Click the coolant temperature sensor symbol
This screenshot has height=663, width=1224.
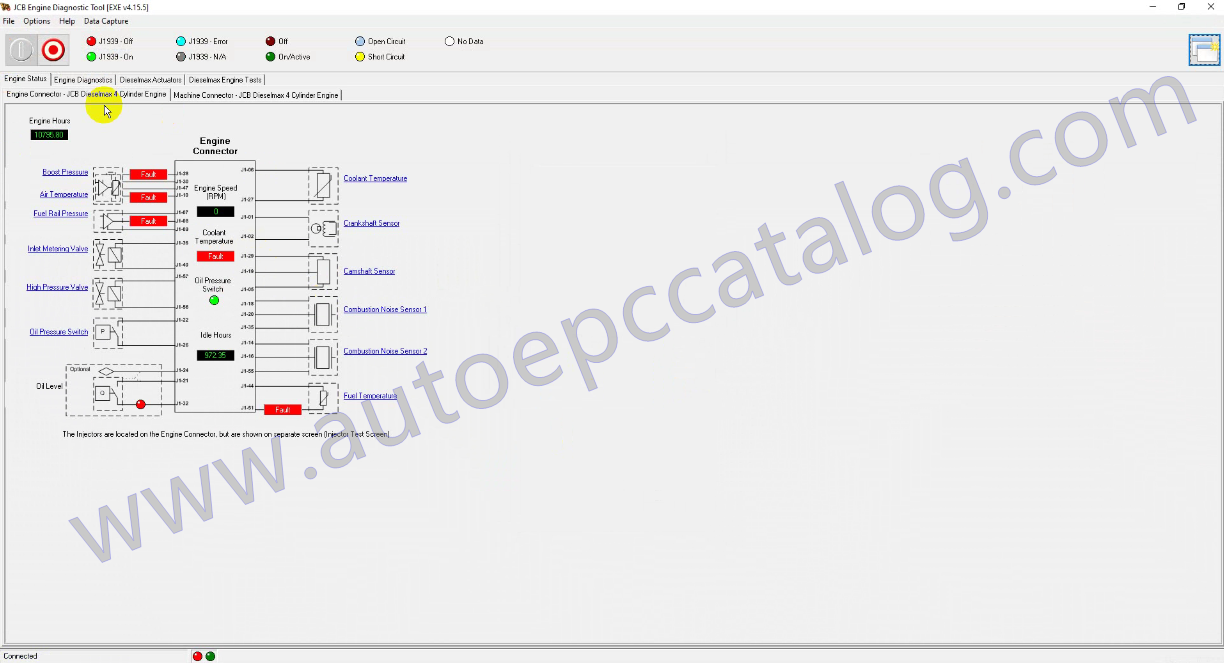(x=323, y=185)
